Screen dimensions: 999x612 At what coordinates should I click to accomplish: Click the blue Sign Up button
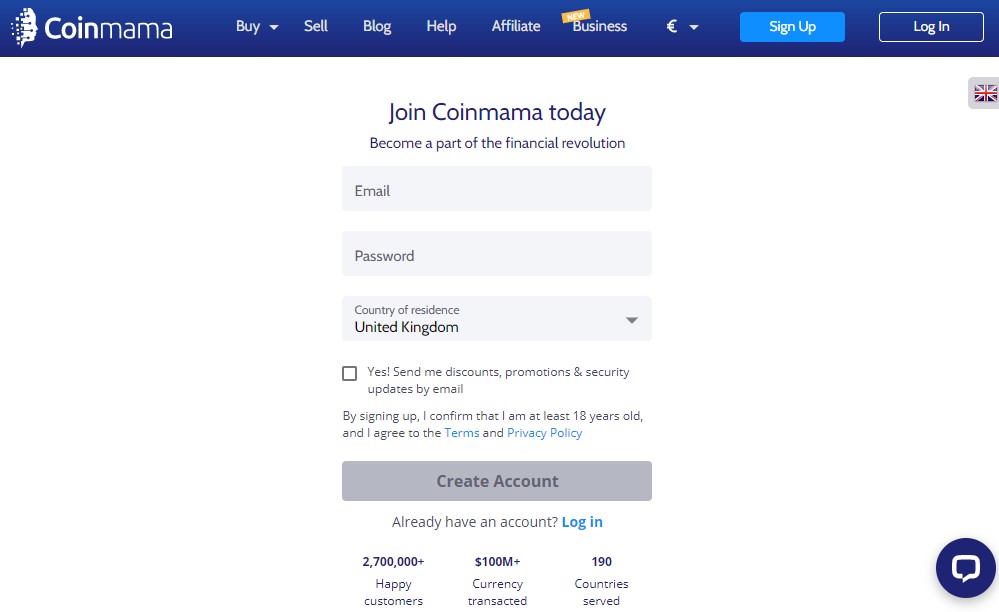pyautogui.click(x=792, y=27)
